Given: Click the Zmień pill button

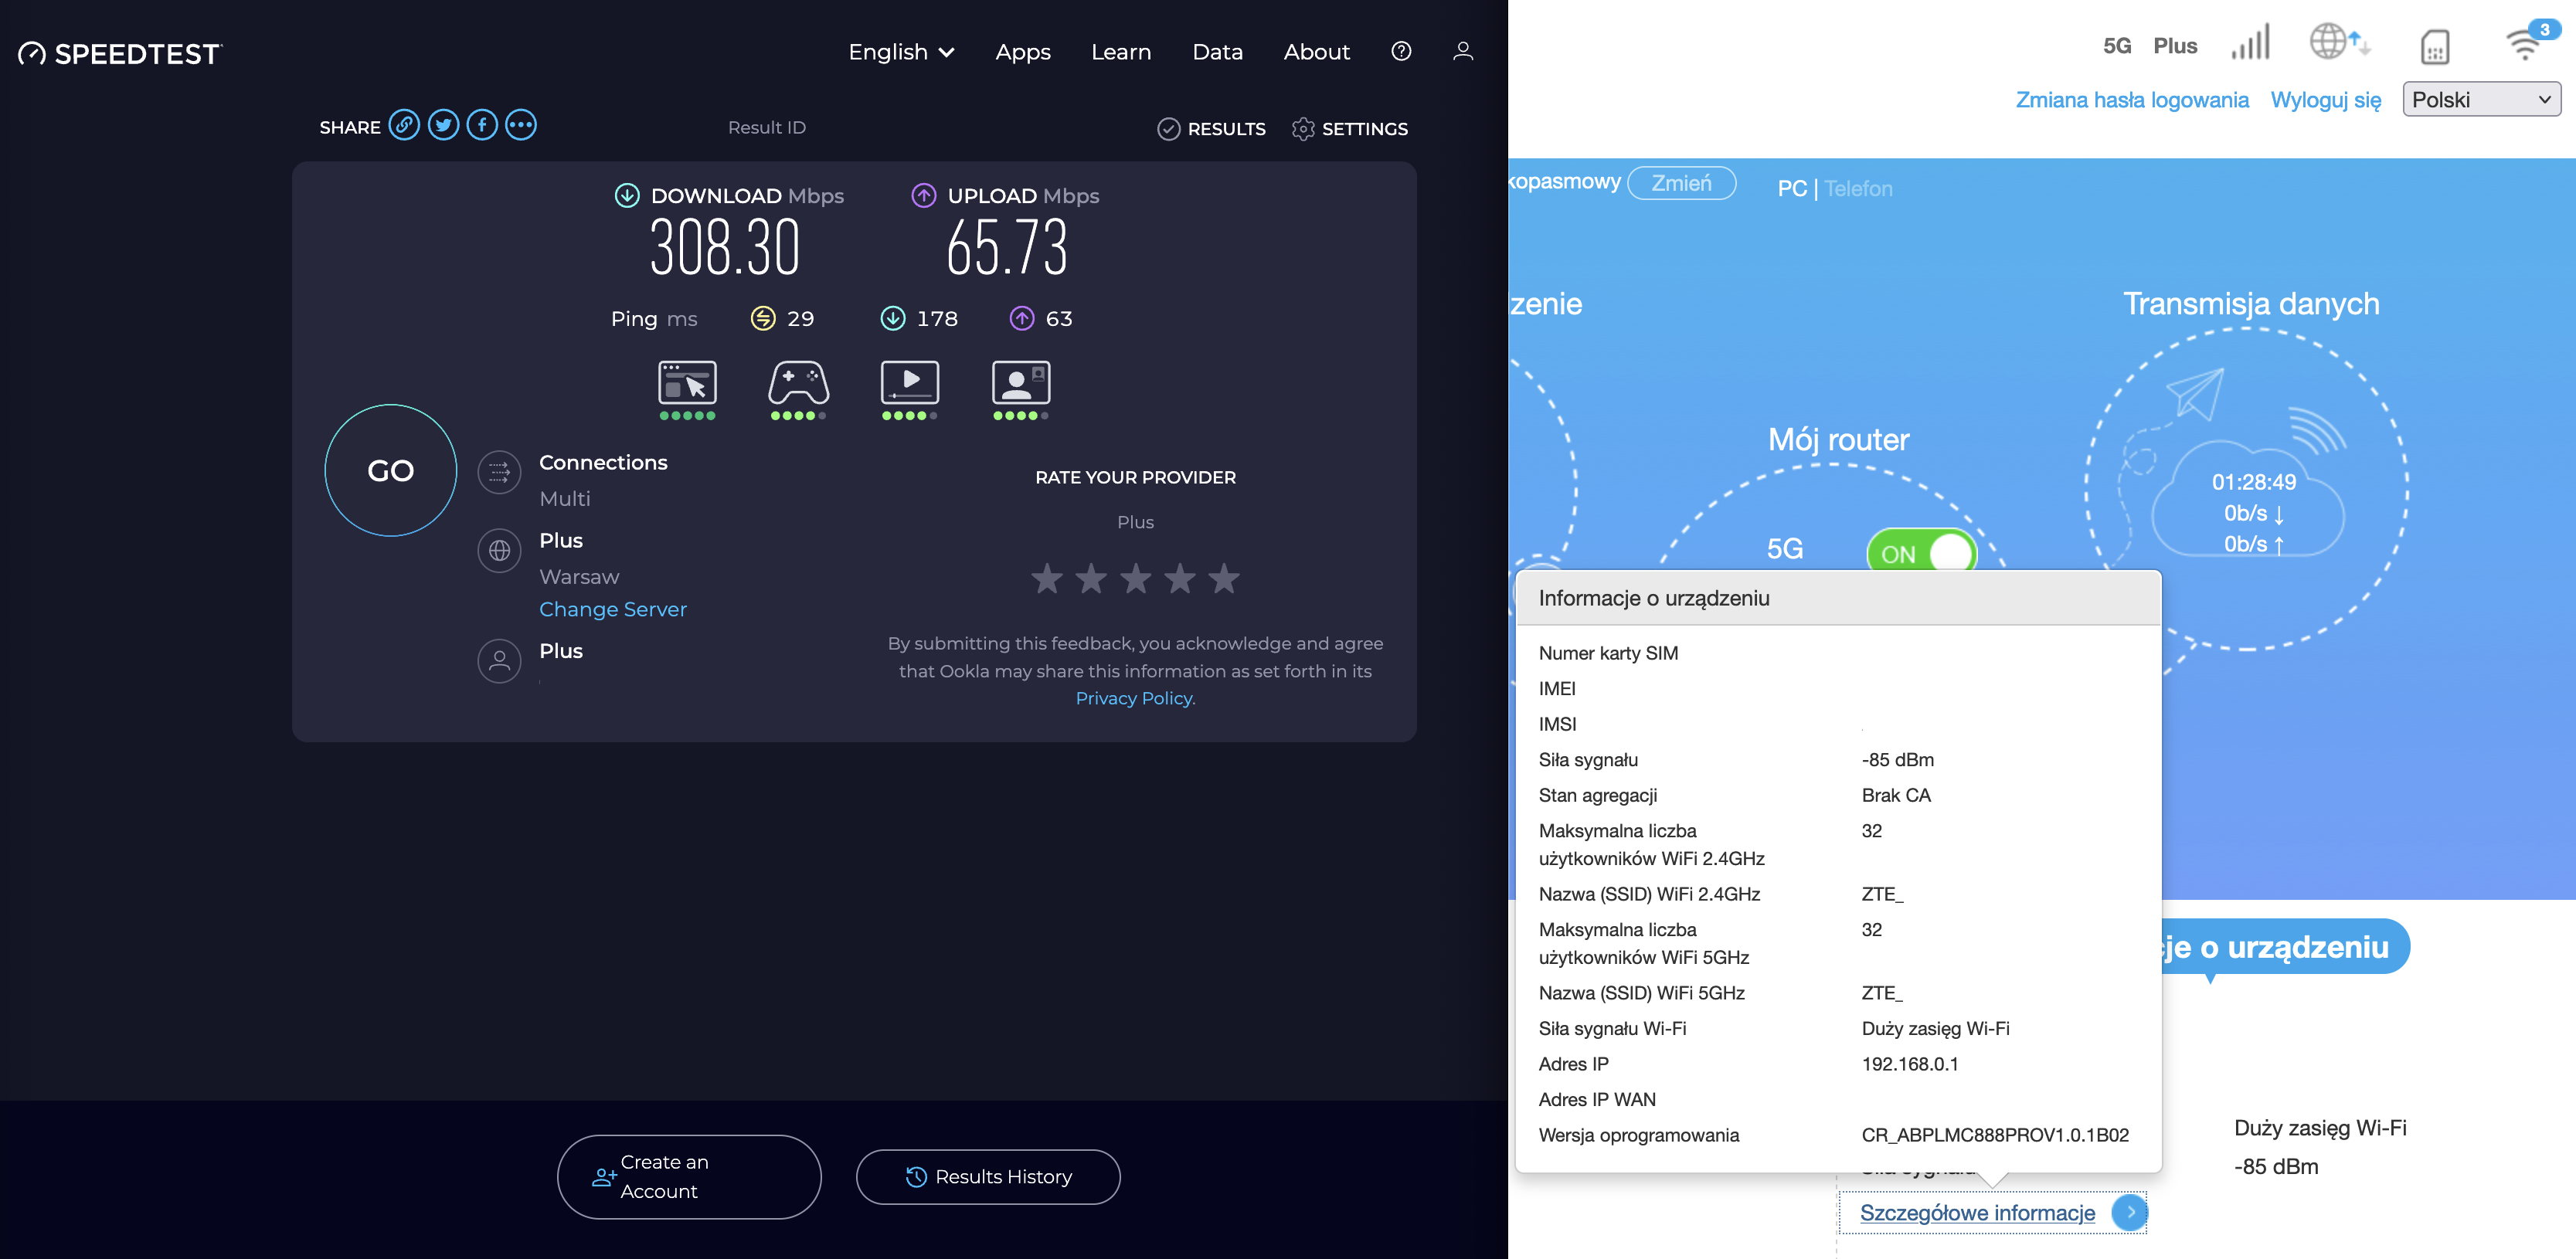Looking at the screenshot, I should [1681, 183].
